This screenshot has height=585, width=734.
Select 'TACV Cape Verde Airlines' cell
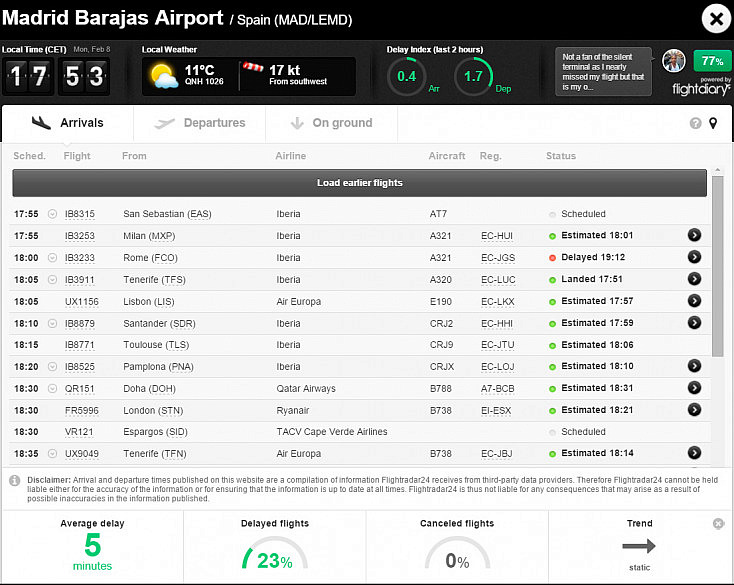pos(331,432)
